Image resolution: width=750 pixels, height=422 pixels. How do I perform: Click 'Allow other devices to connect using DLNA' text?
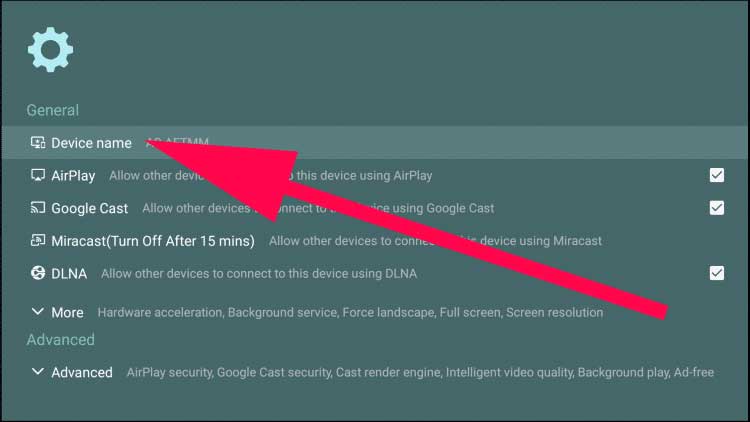point(259,274)
